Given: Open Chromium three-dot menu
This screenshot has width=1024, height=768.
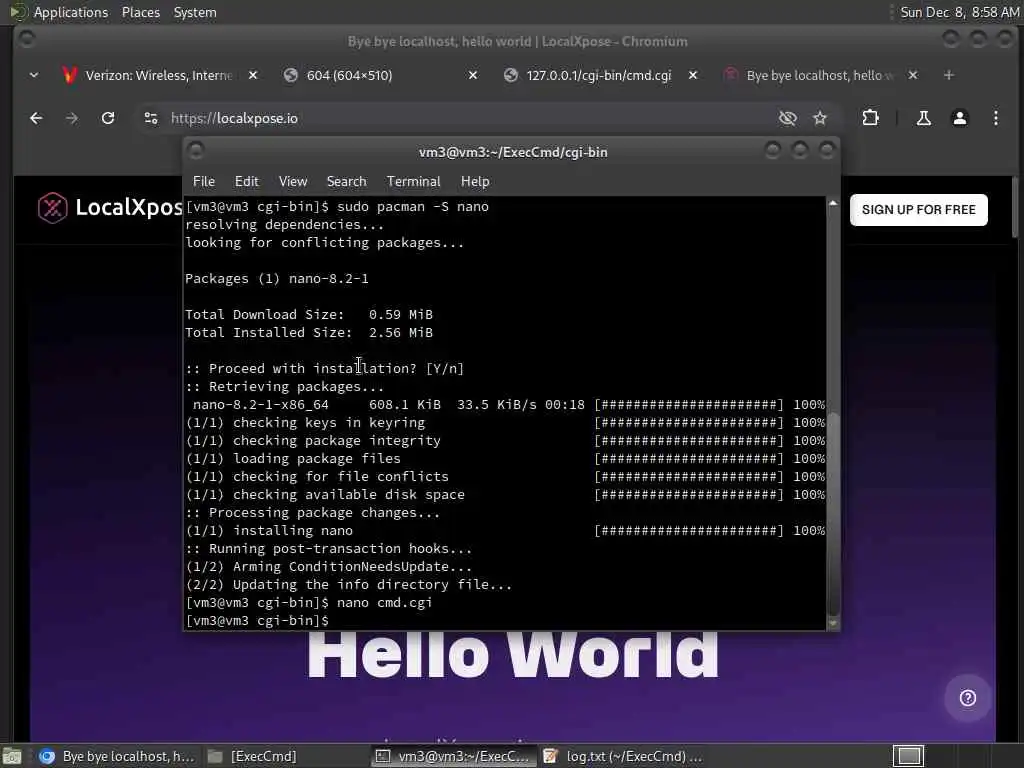Looking at the screenshot, I should click(995, 118).
